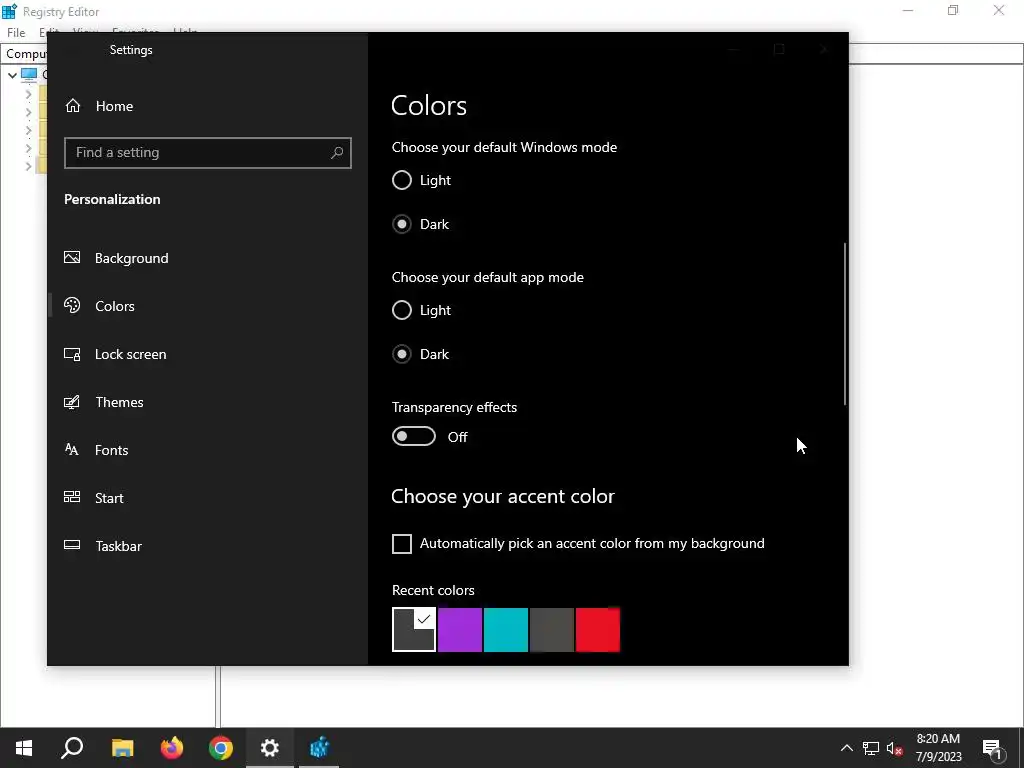1024x768 pixels.
Task: Open the File menu in Registry Editor
Action: click(x=16, y=33)
